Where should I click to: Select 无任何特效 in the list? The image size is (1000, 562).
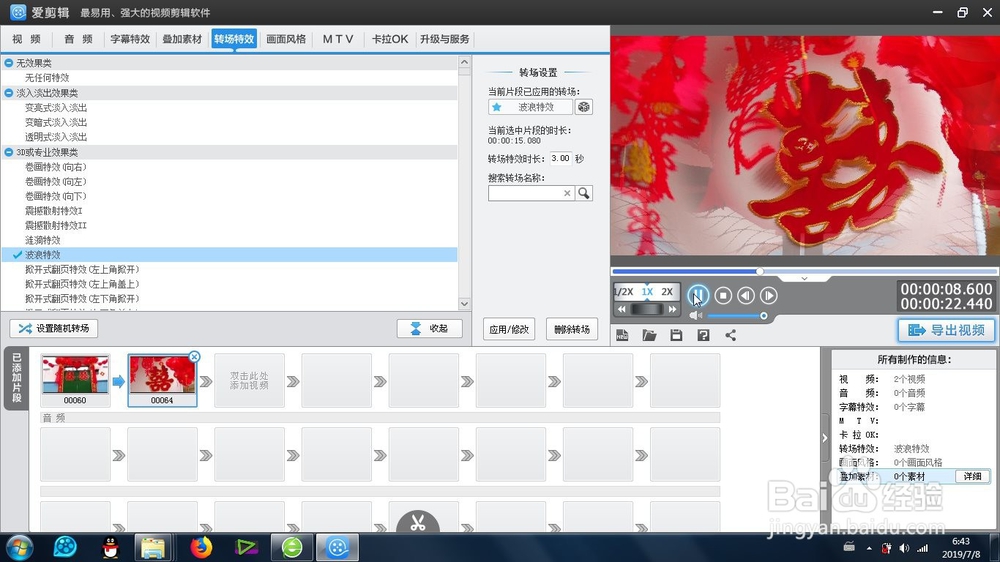(47, 78)
